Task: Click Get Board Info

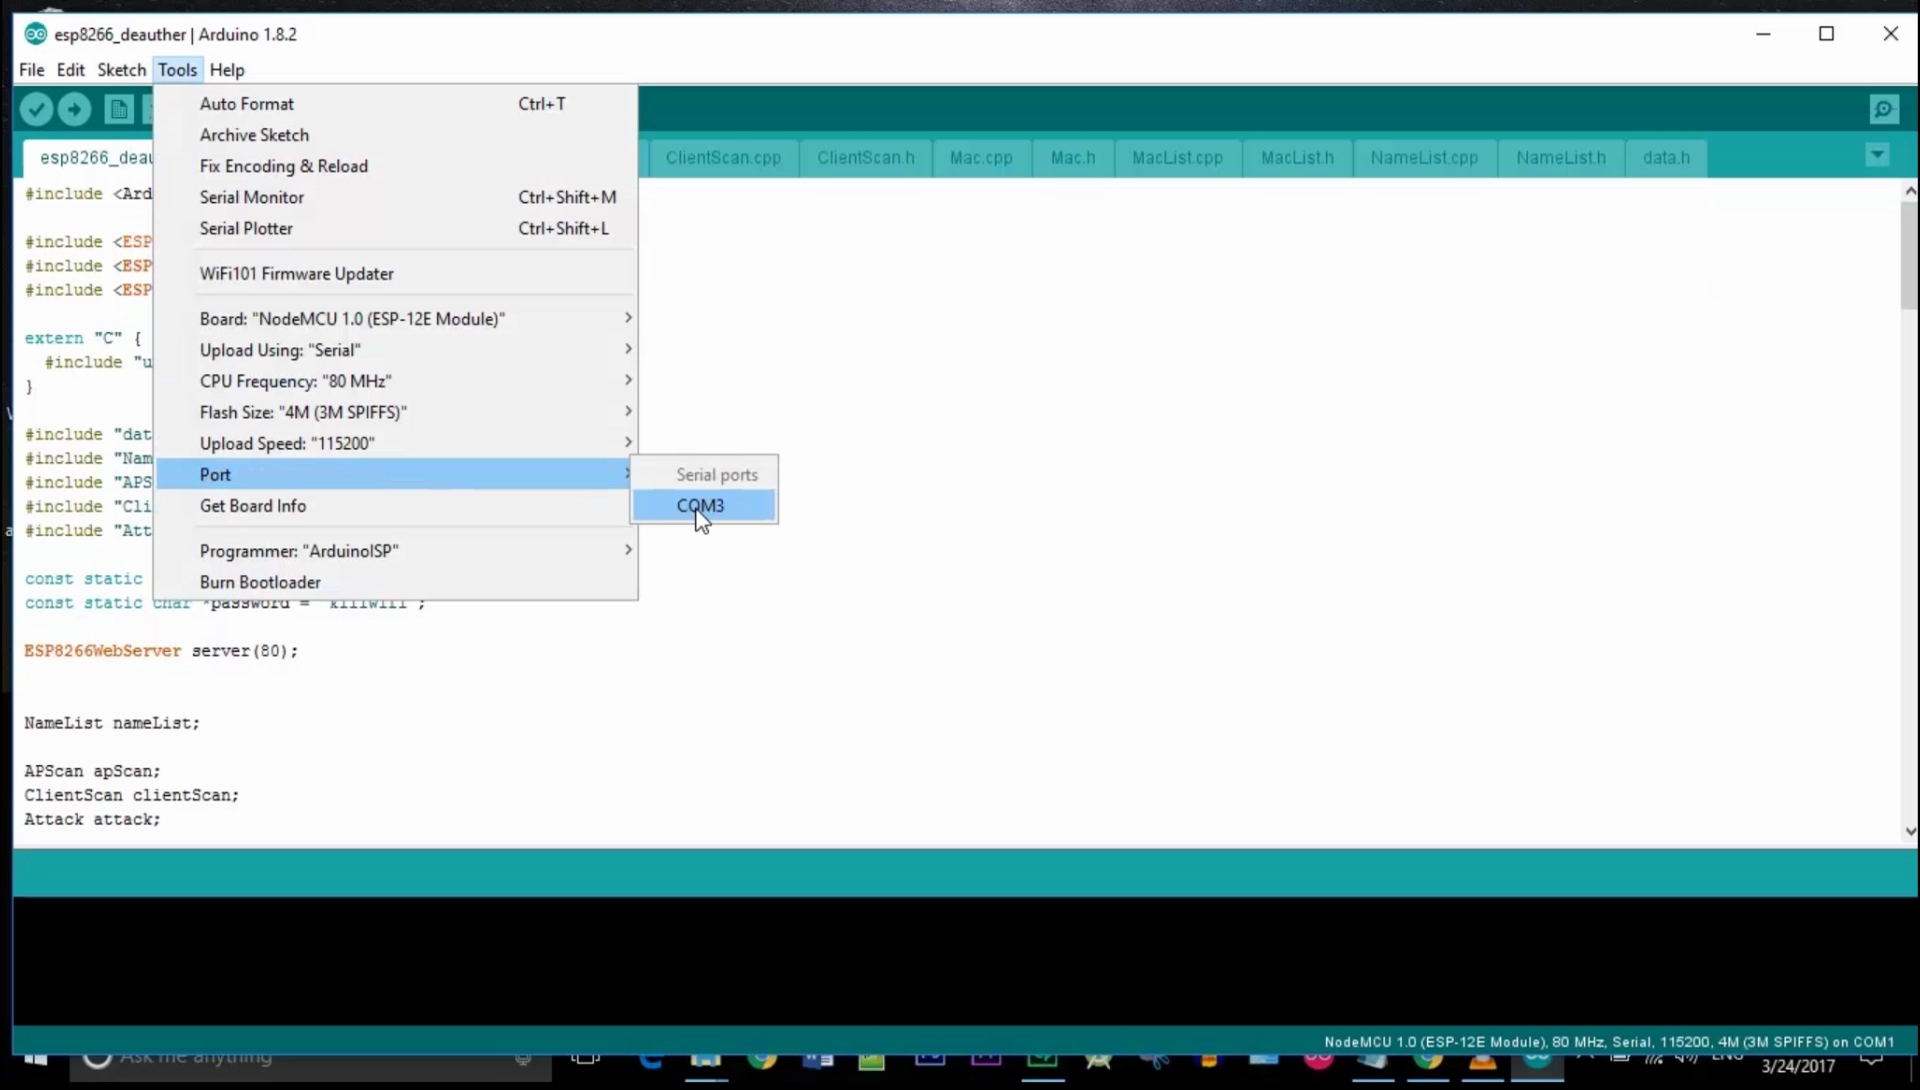Action: point(397,506)
